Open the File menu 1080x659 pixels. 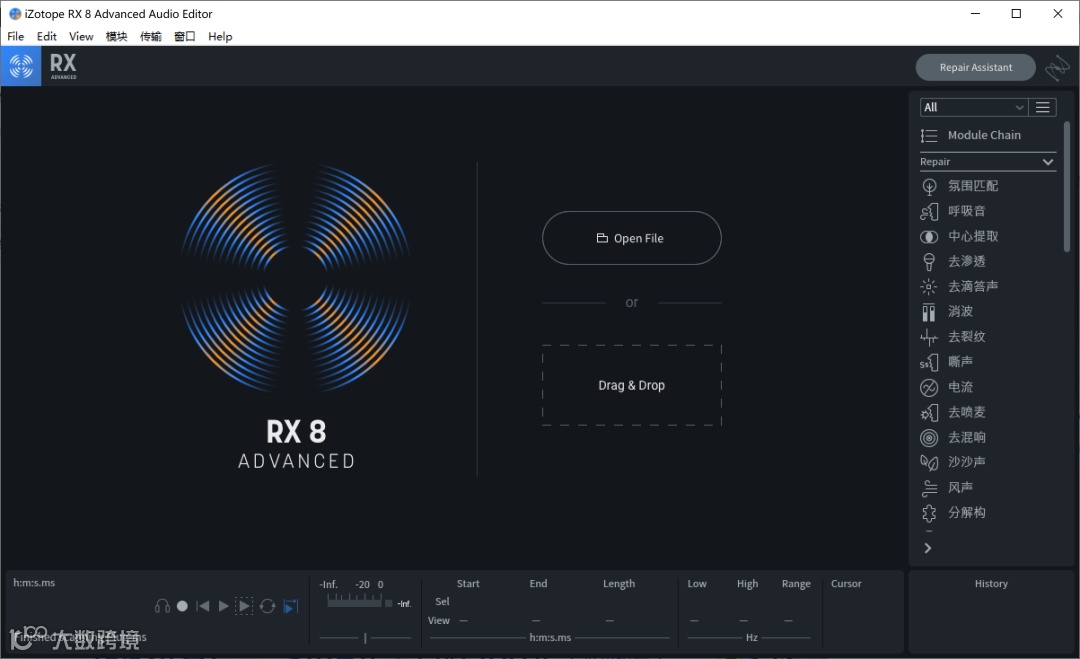point(16,36)
